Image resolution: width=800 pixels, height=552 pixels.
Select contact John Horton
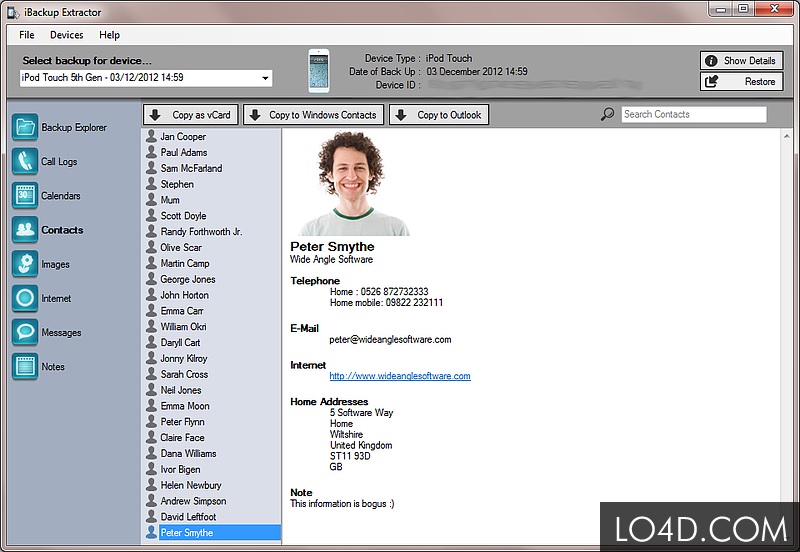184,295
